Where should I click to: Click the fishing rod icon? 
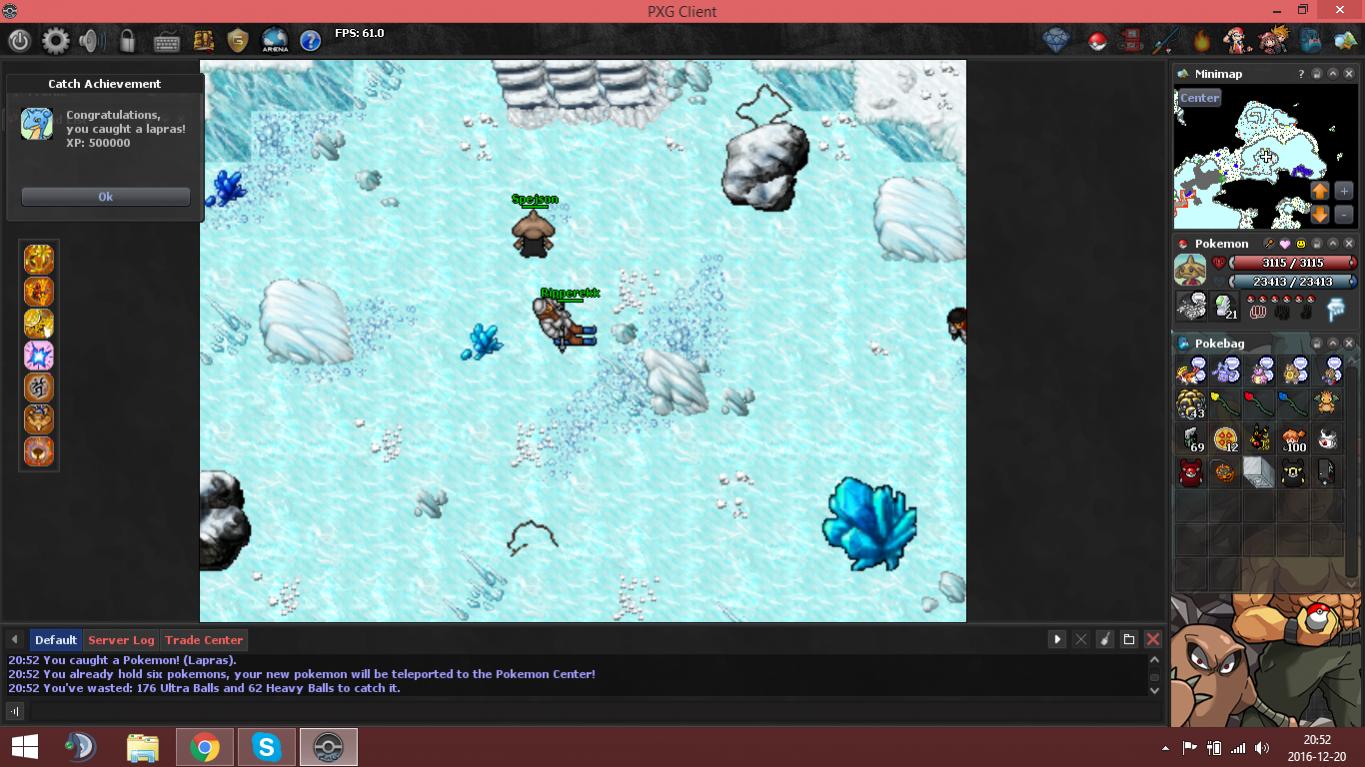click(1166, 41)
